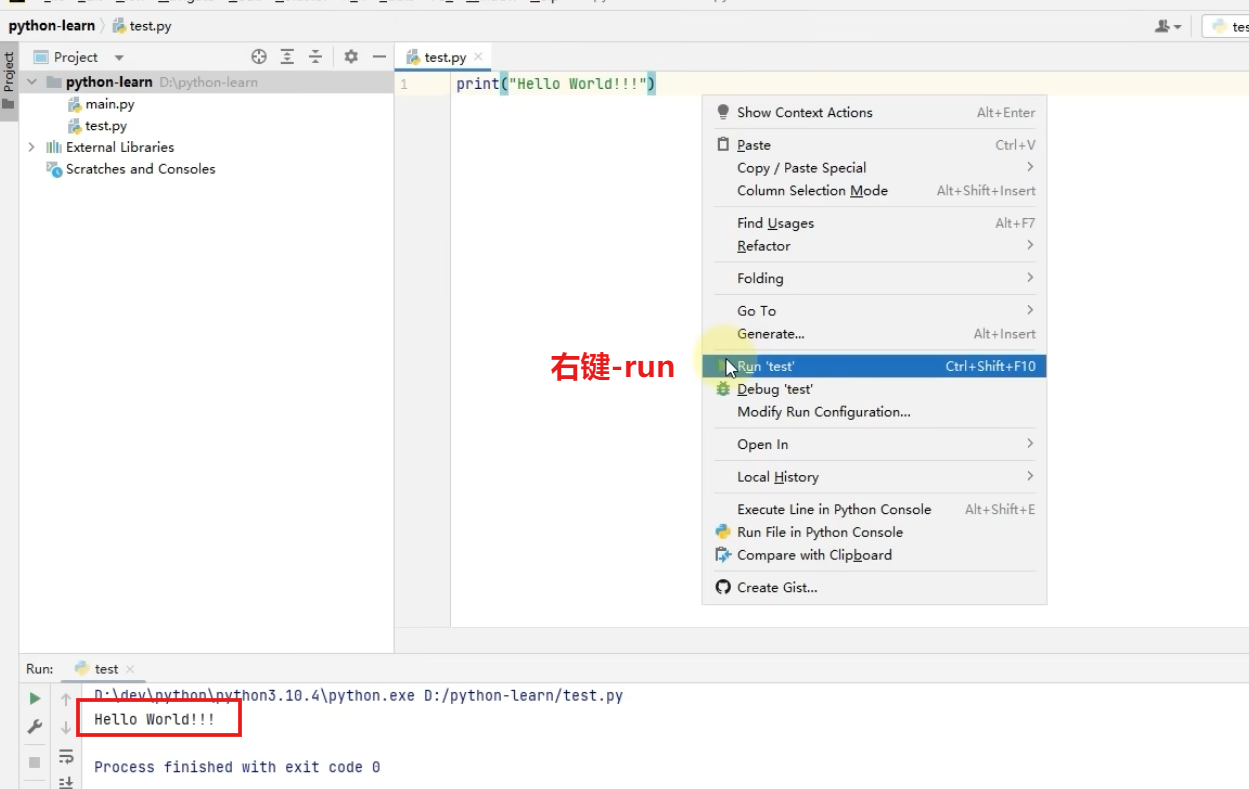The image size is (1249, 789).
Task: Open run configuration wrench icon
Action: click(35, 727)
